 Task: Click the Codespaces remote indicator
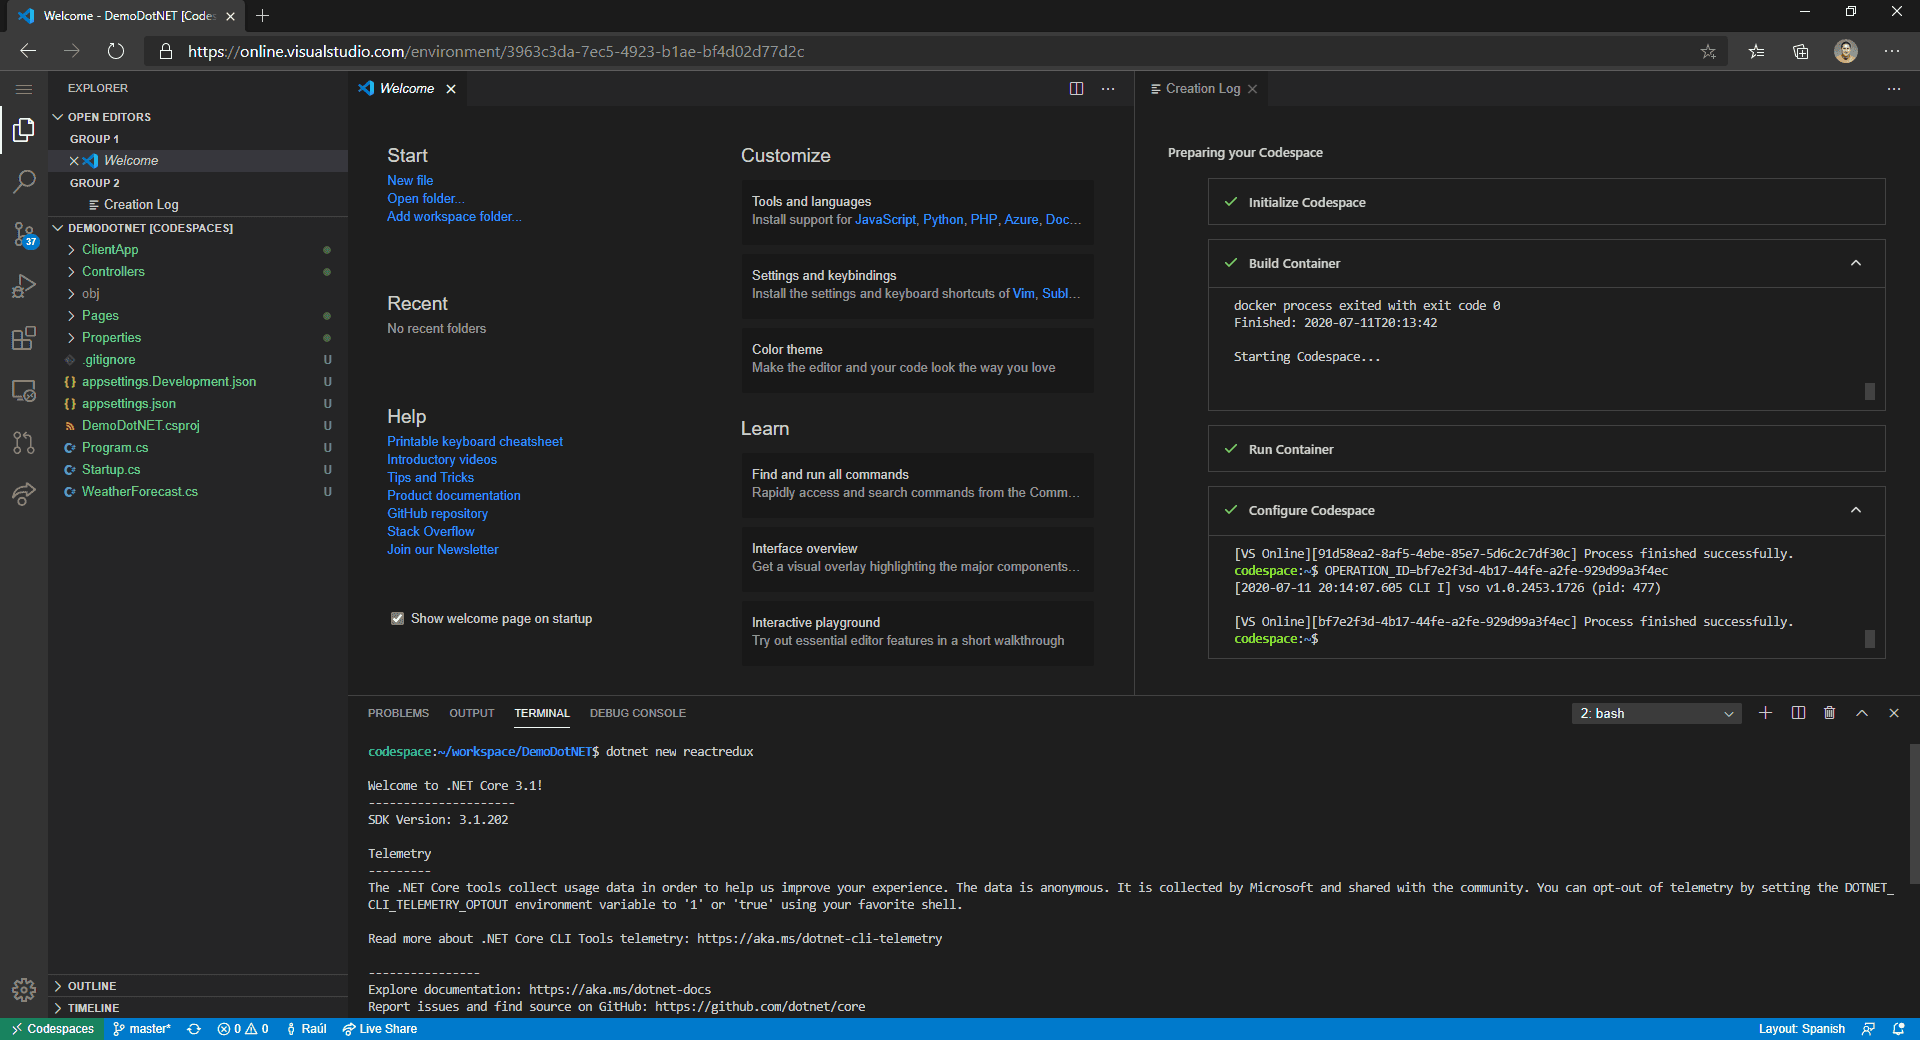pos(52,1029)
